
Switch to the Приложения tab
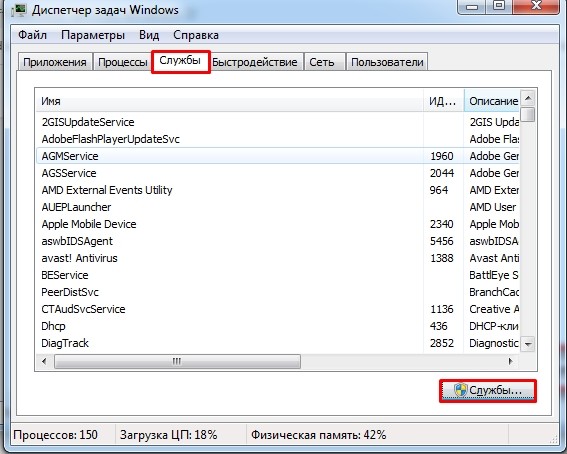pyautogui.click(x=55, y=62)
